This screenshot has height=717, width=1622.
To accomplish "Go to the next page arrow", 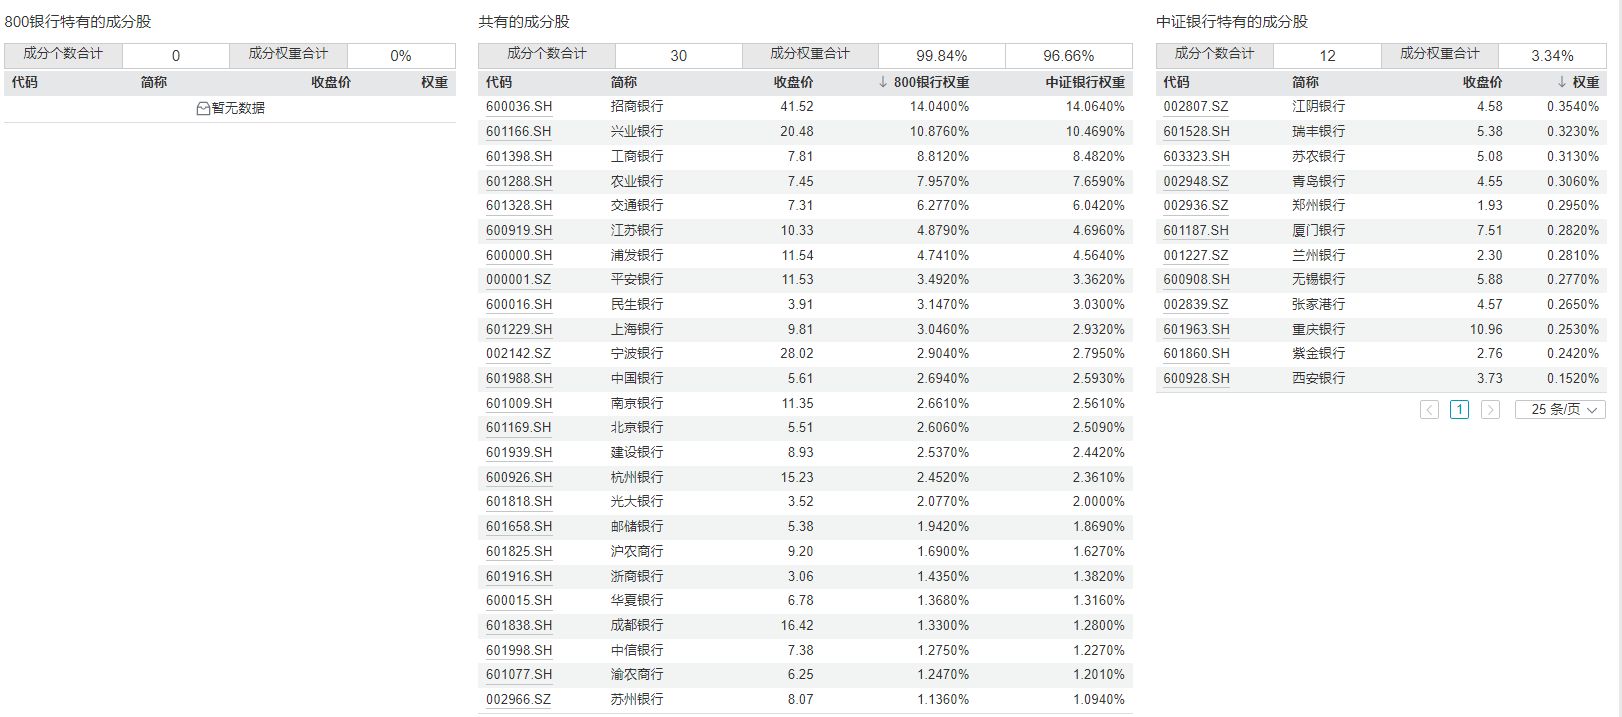I will [1490, 410].
